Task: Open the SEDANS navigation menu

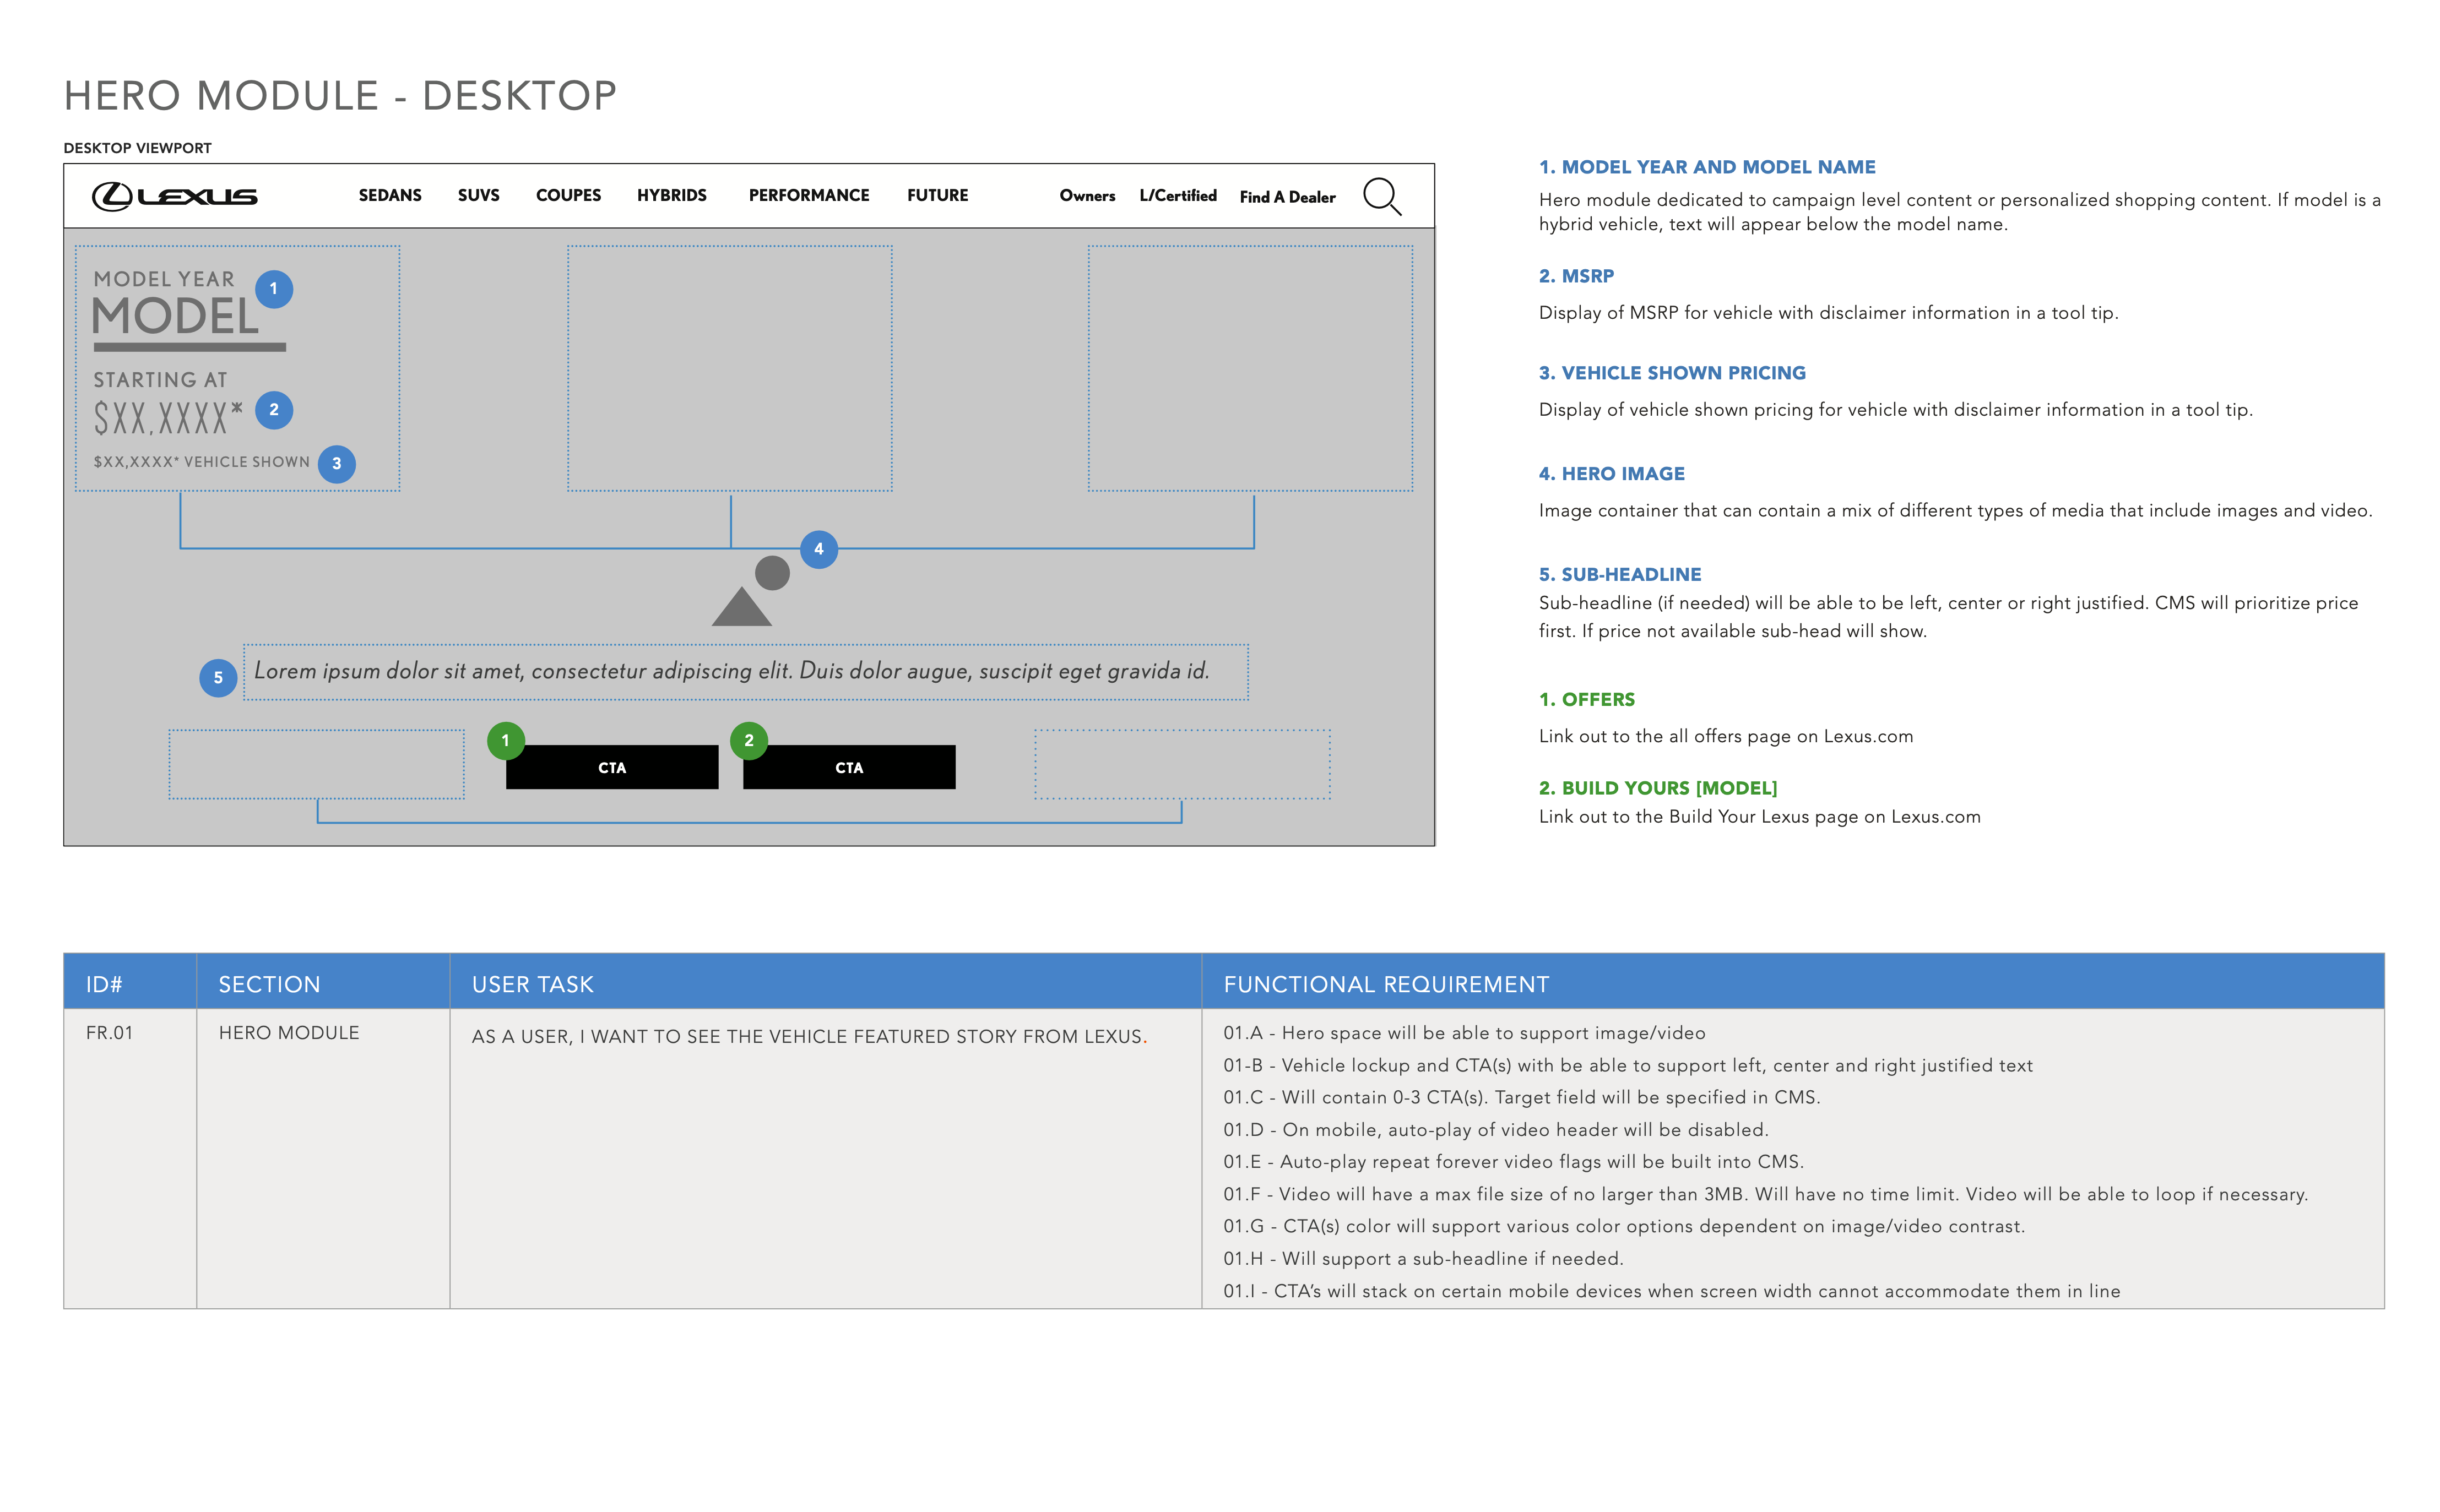Action: (390, 196)
